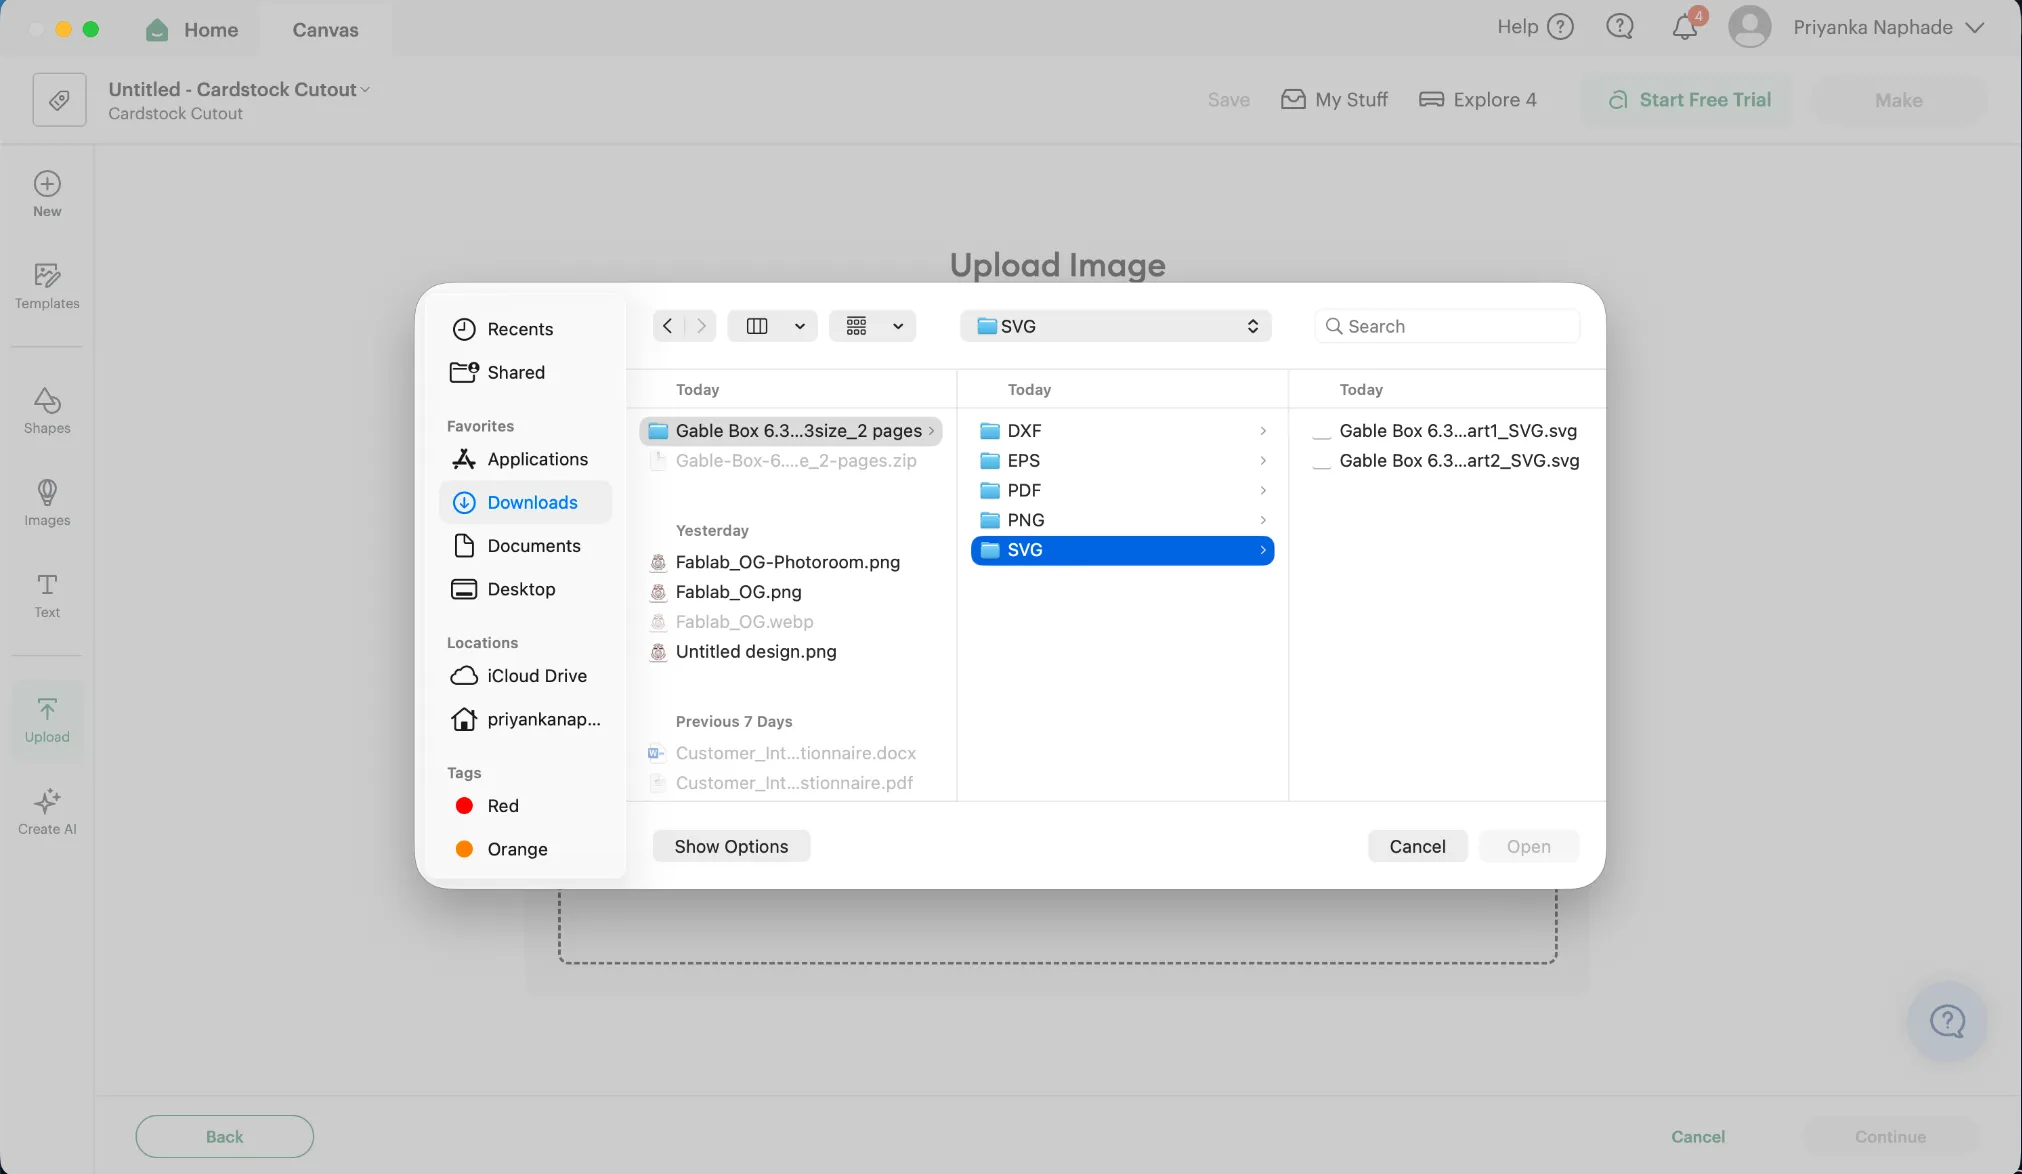
Task: Open the Templates panel
Action: pos(47,286)
